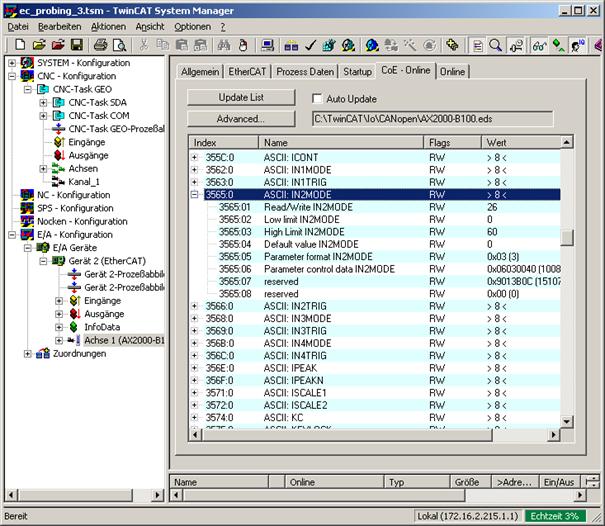The width and height of the screenshot is (605, 526).
Task: Open the Optionen menu
Action: 192,27
